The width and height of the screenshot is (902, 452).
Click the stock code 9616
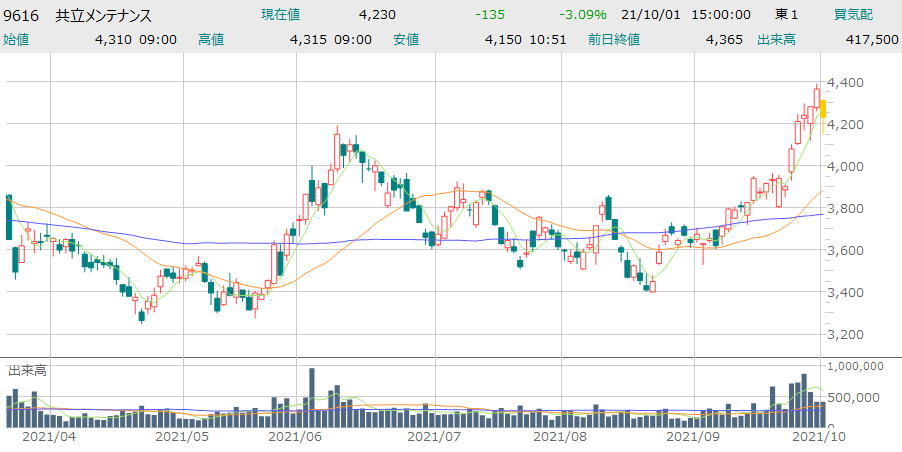(22, 14)
